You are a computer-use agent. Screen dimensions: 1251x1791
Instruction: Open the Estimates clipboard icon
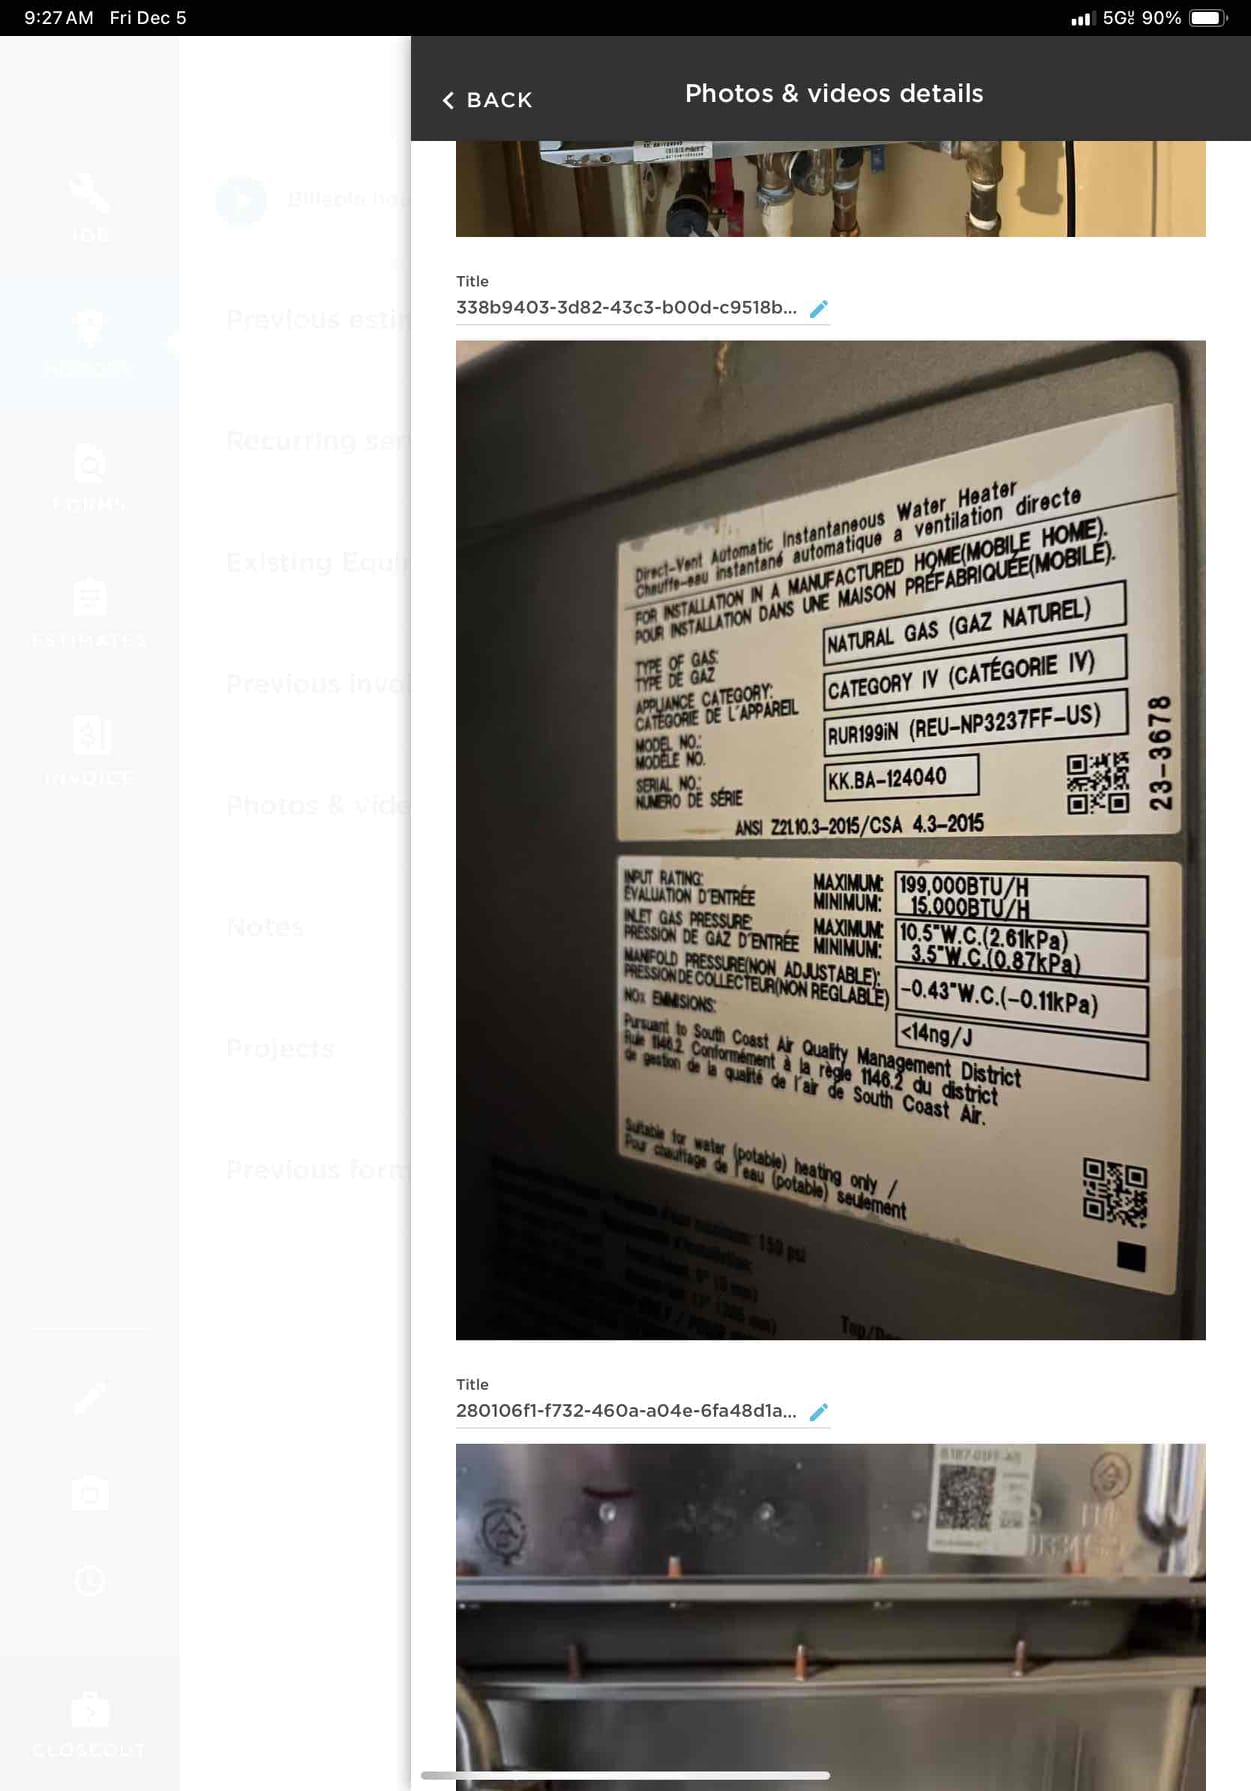pyautogui.click(x=90, y=612)
